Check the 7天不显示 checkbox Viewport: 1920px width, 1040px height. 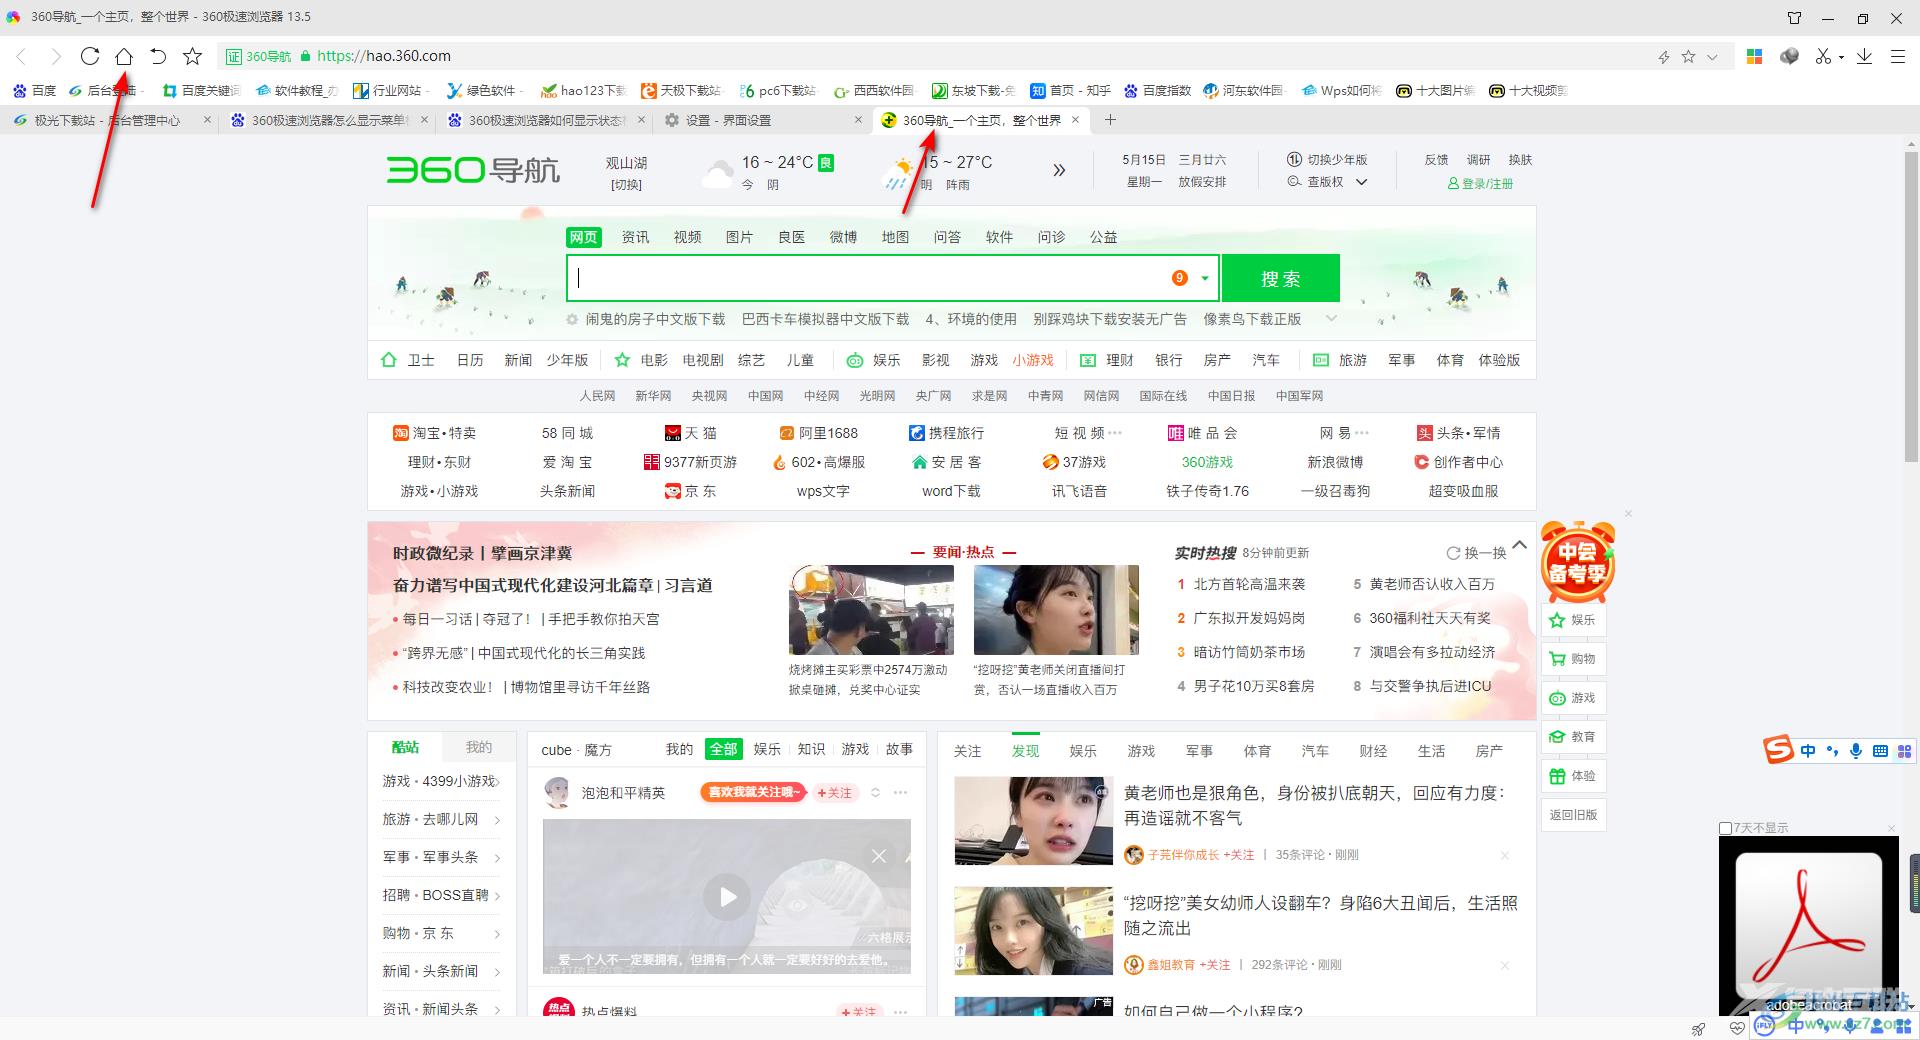click(x=1725, y=828)
